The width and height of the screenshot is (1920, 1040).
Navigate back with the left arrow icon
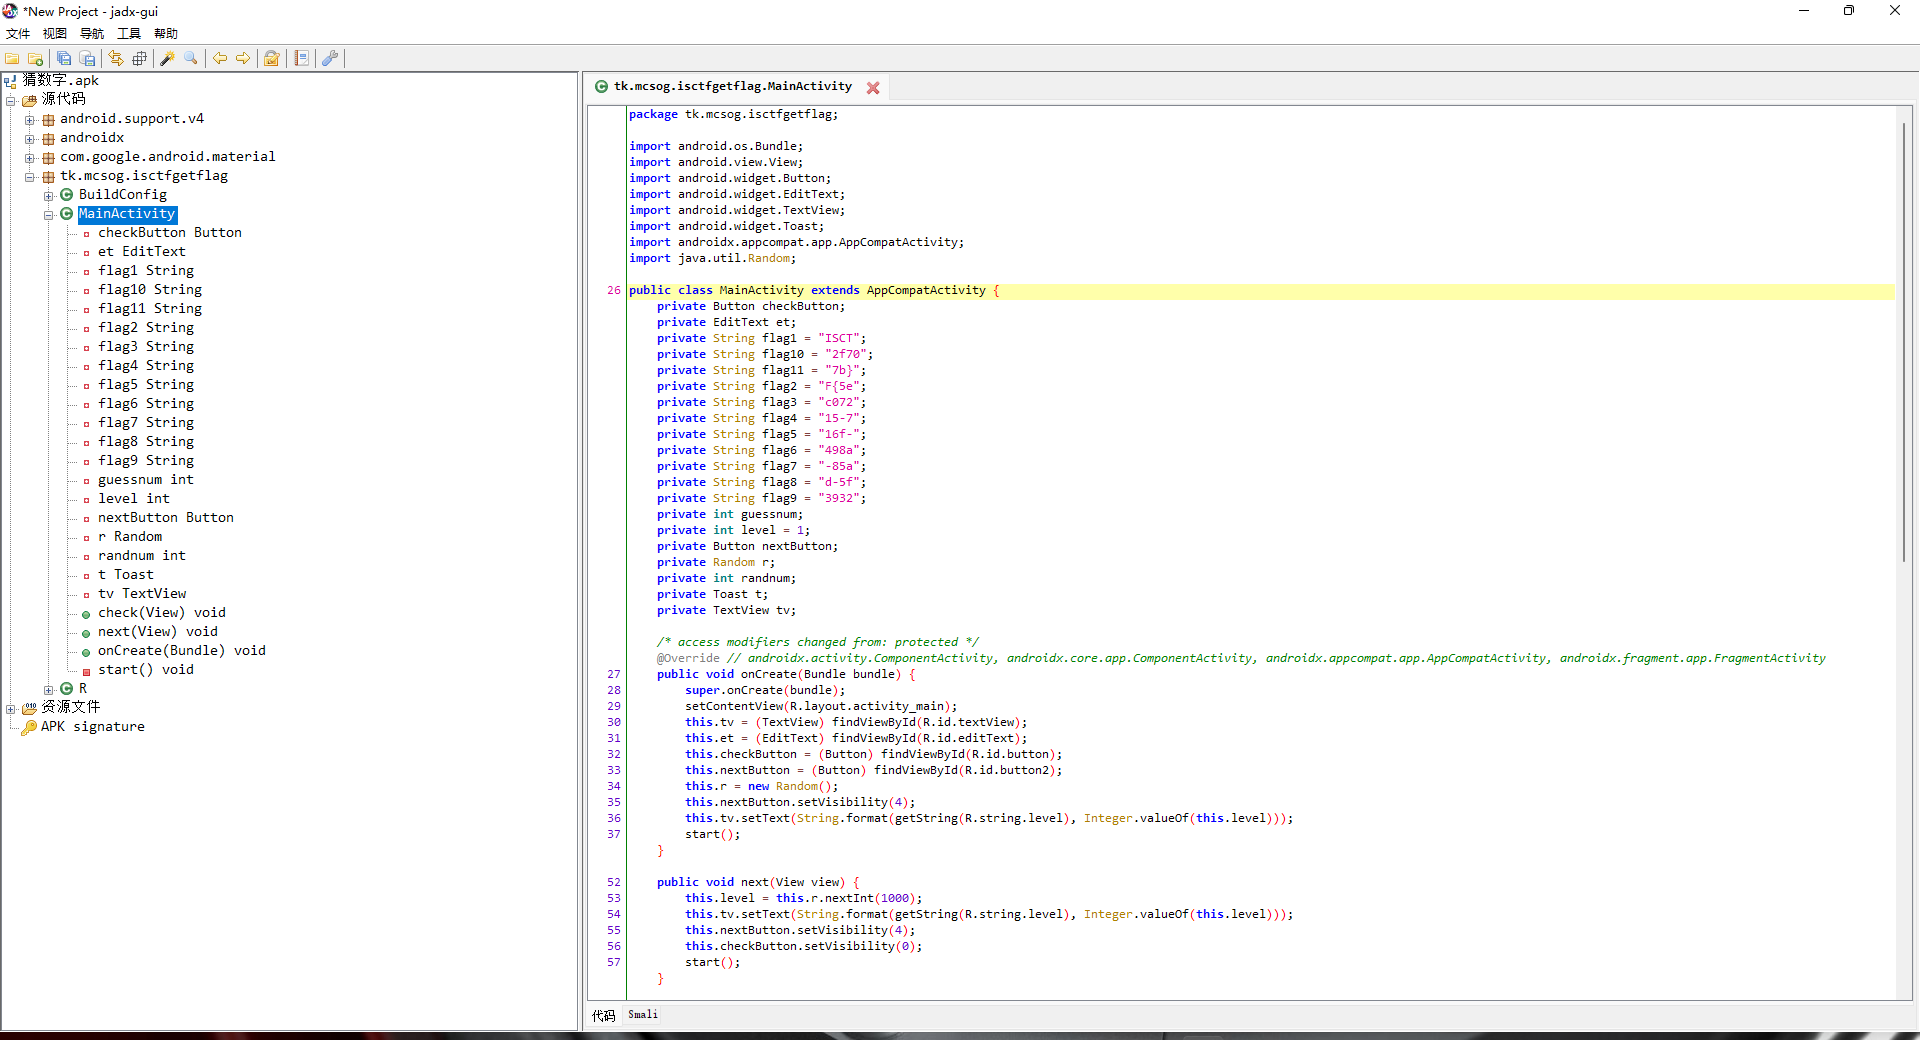coord(220,59)
